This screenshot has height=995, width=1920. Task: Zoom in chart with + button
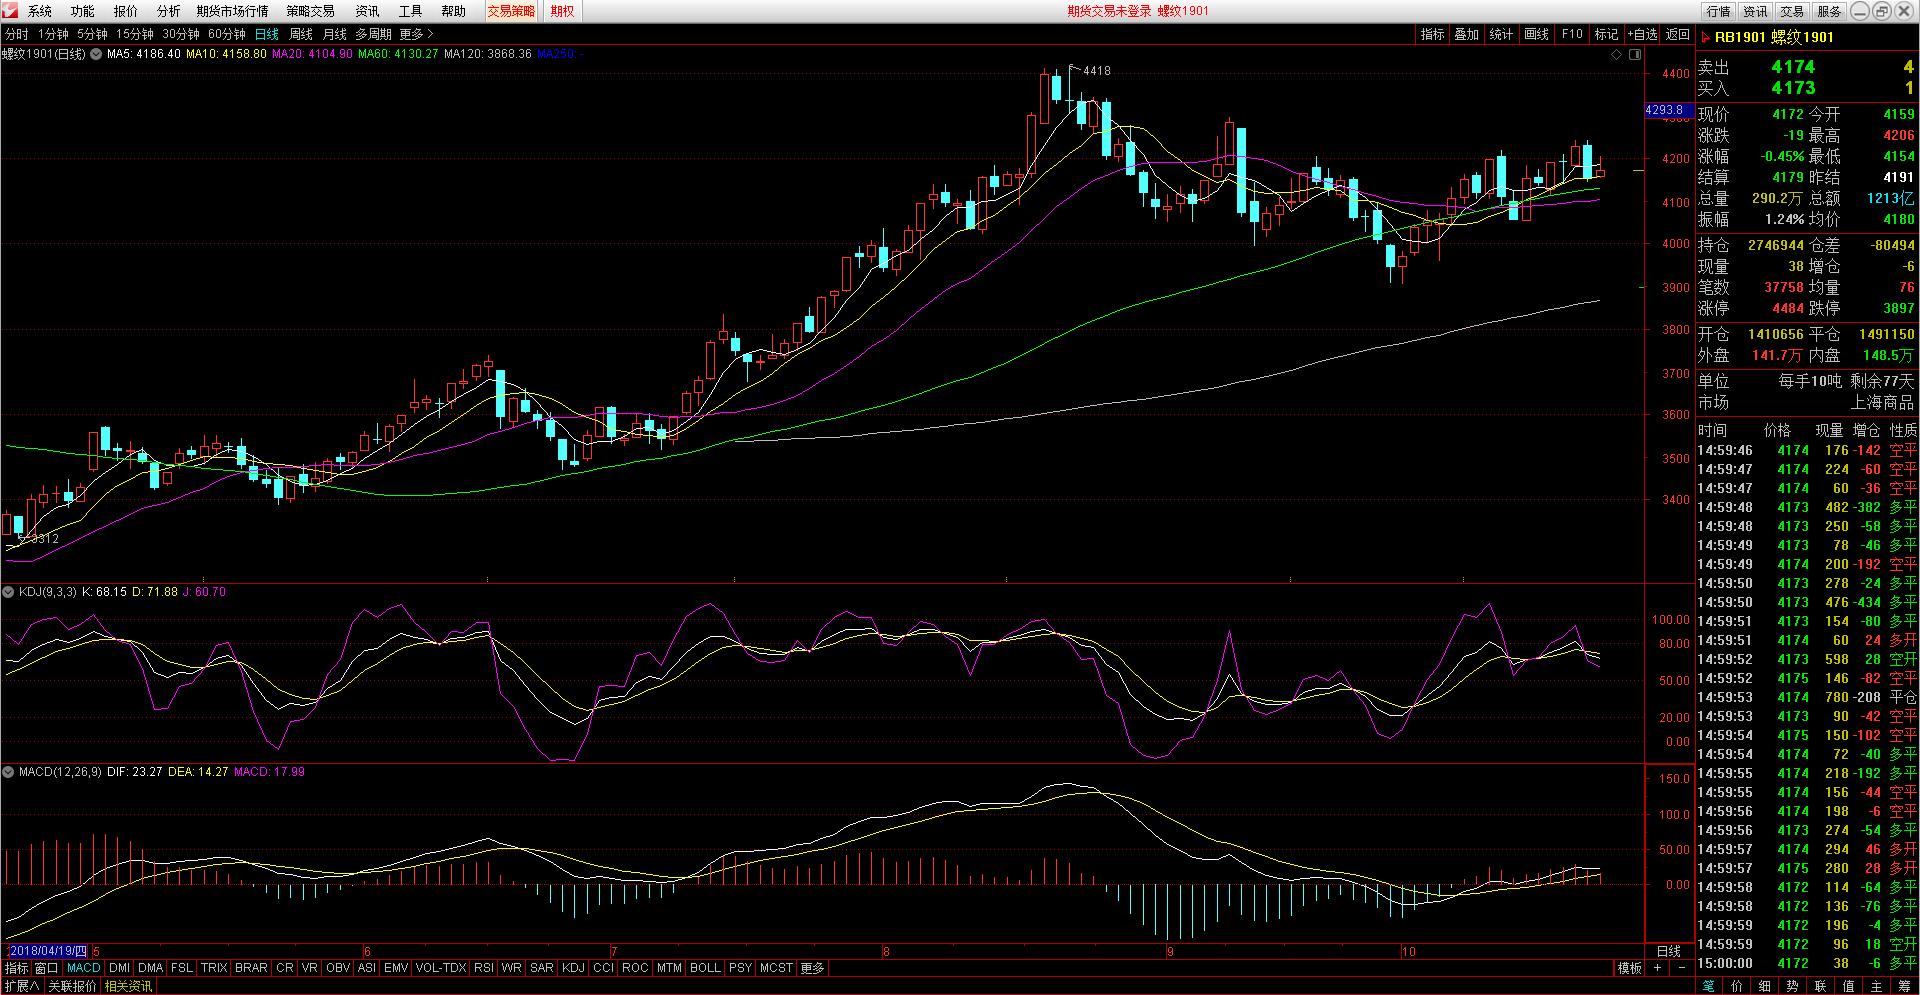pyautogui.click(x=1657, y=968)
